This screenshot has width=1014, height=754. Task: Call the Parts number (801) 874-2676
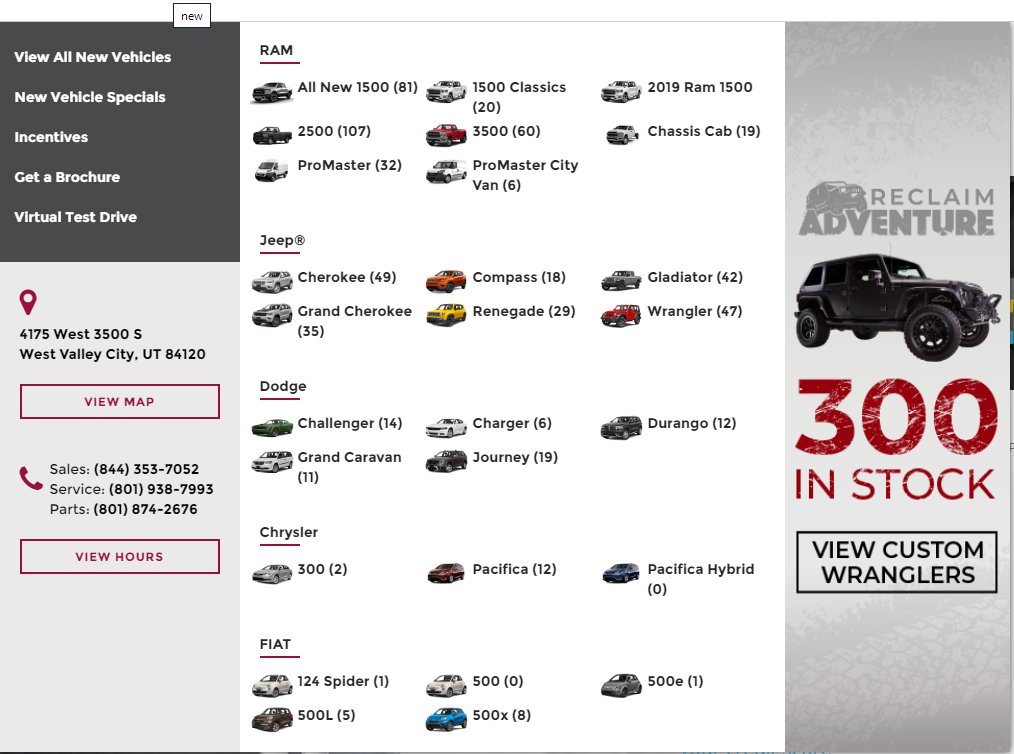pos(146,509)
